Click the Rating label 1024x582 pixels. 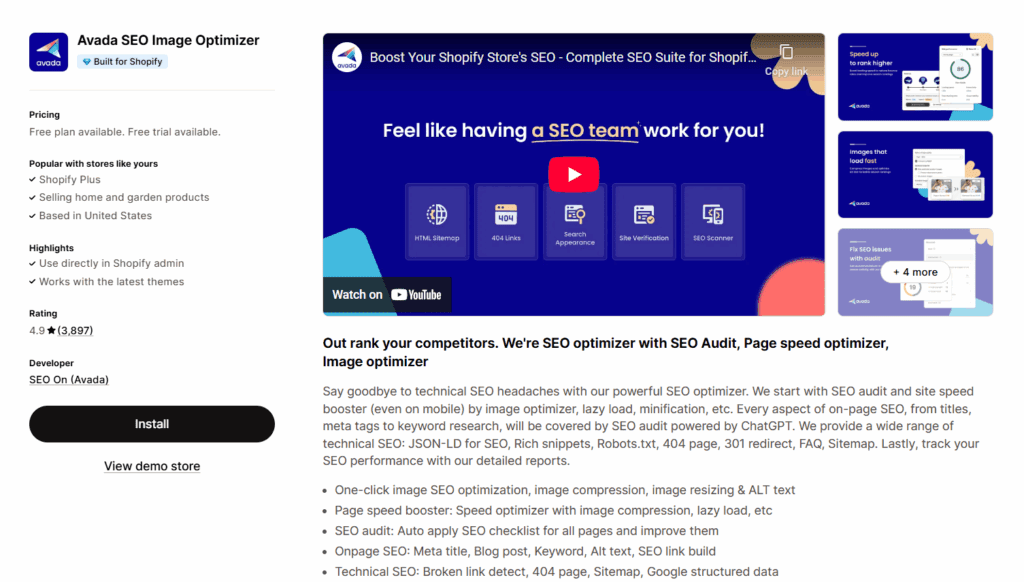(x=43, y=314)
